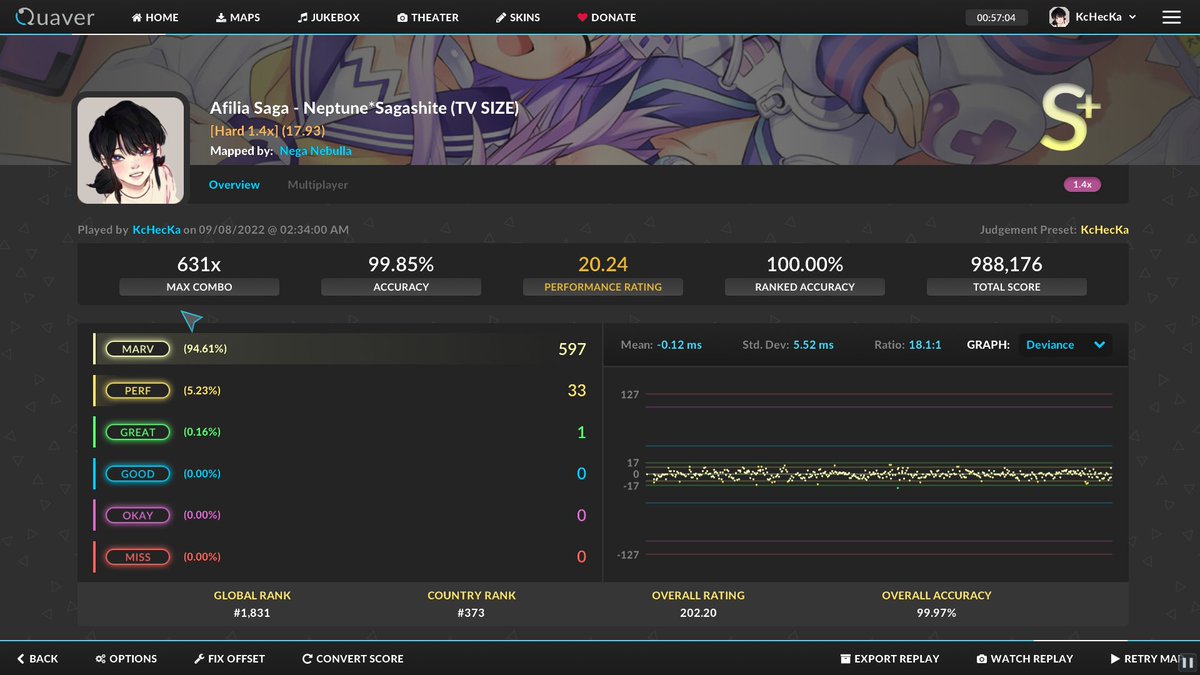The height and width of the screenshot is (675, 1200).
Task: Switch to the Overview tab
Action: 234,185
